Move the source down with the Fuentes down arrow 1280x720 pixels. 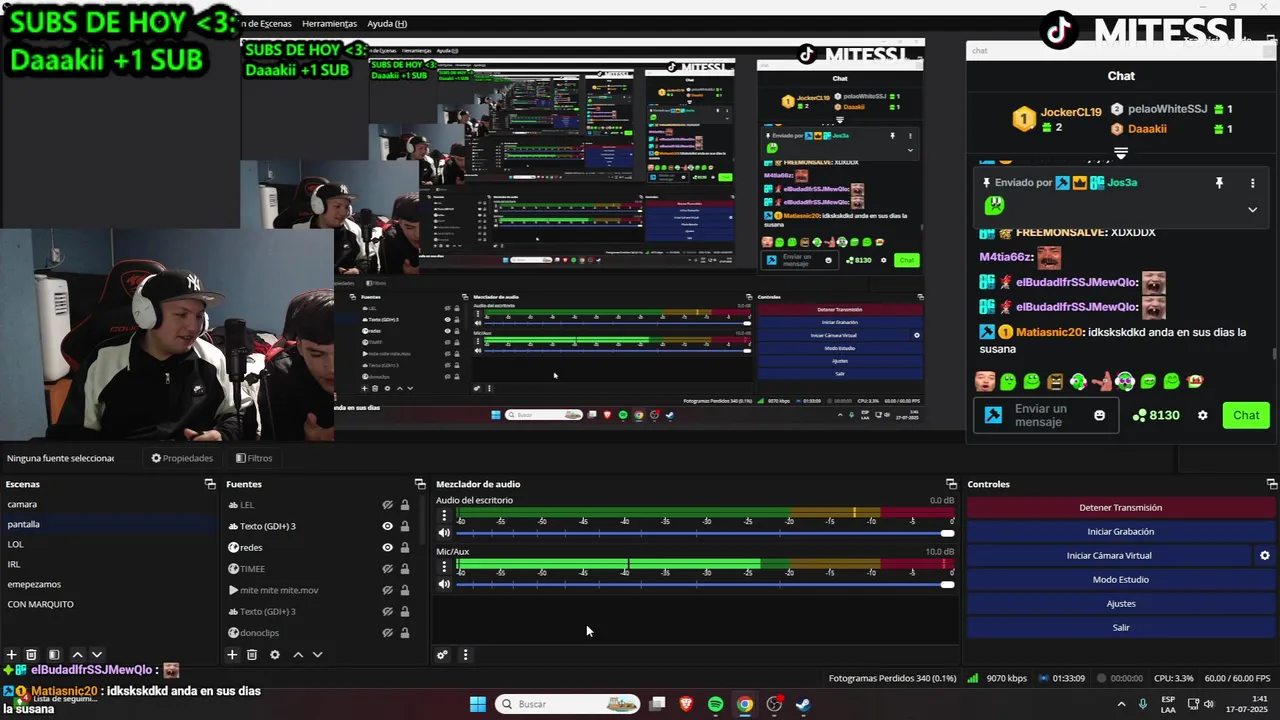pos(318,655)
